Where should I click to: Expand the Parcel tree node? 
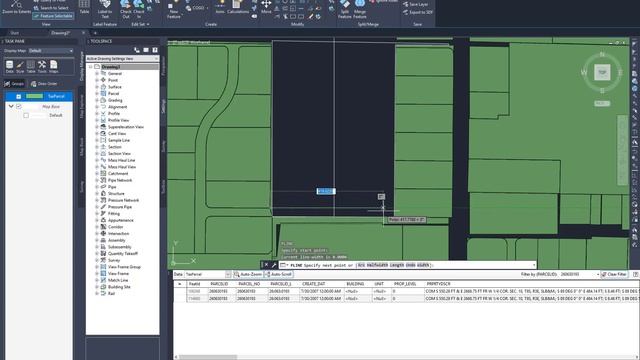click(97, 93)
